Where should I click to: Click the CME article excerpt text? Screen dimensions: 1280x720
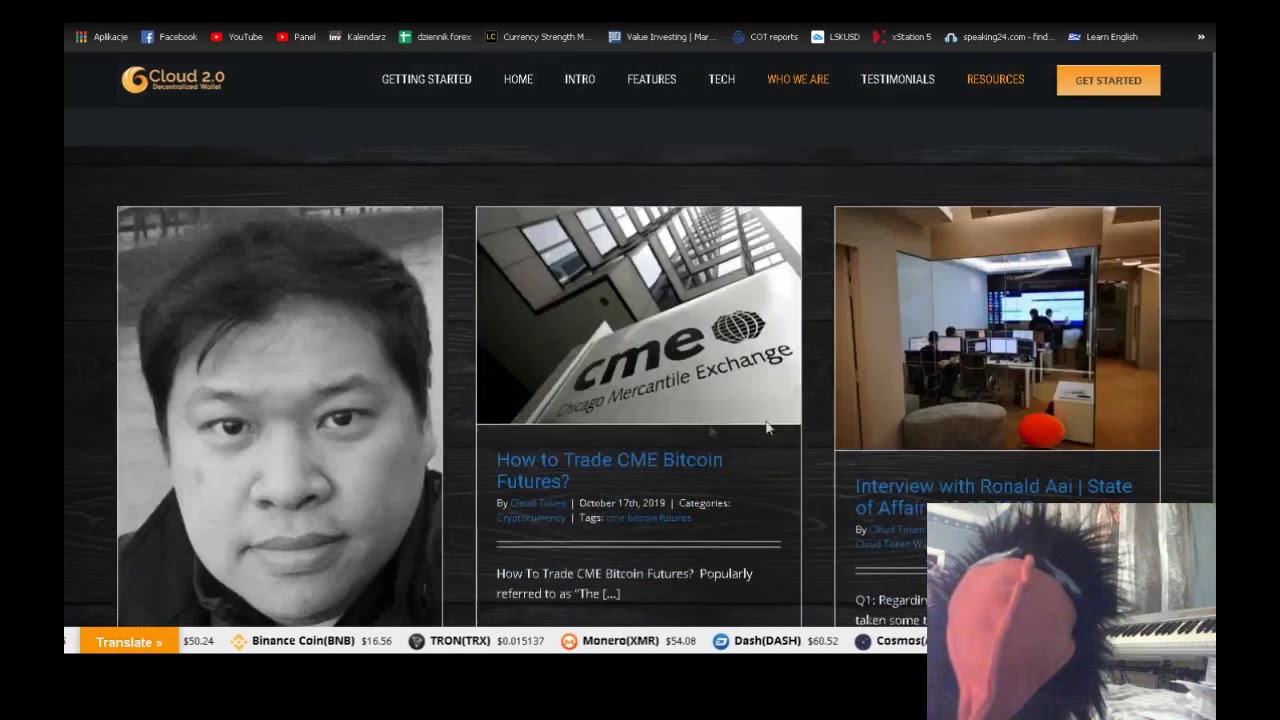[x=624, y=583]
